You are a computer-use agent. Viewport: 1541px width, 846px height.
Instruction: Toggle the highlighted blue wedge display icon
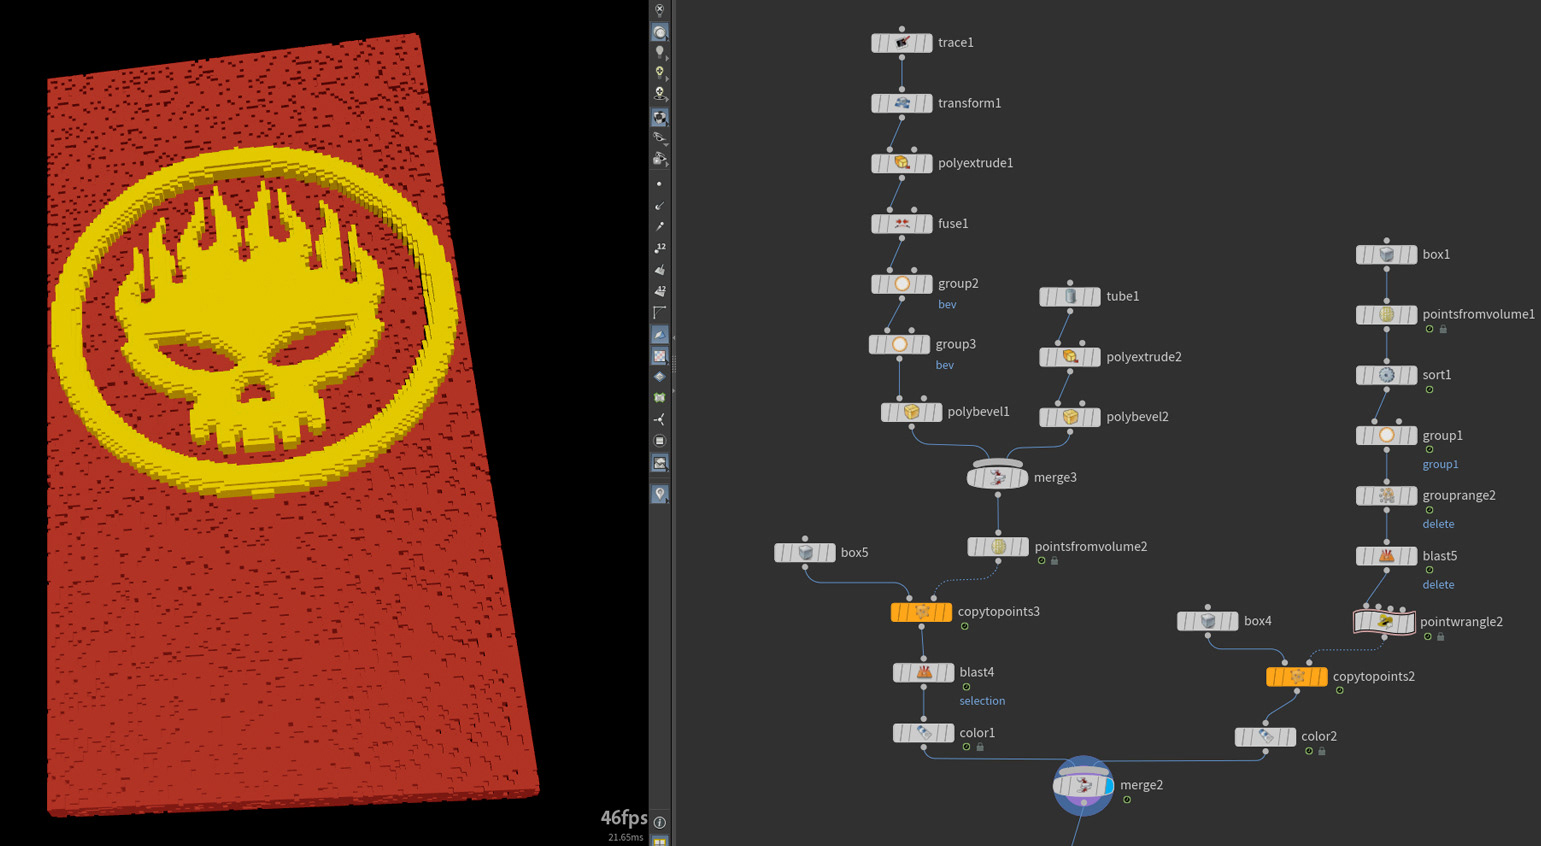(x=660, y=334)
